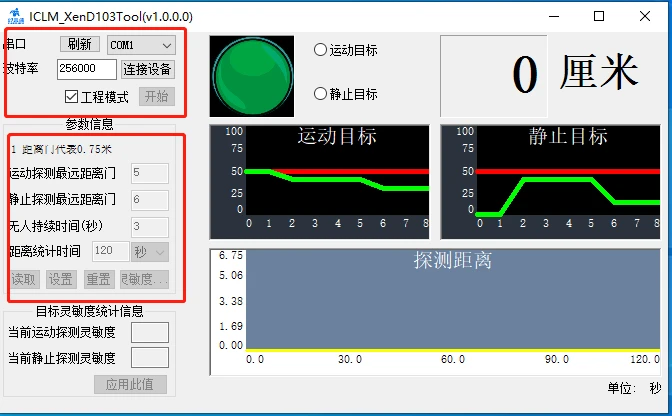Toggle the 工程模式 checkbox
672x416 pixels.
pyautogui.click(x=71, y=96)
